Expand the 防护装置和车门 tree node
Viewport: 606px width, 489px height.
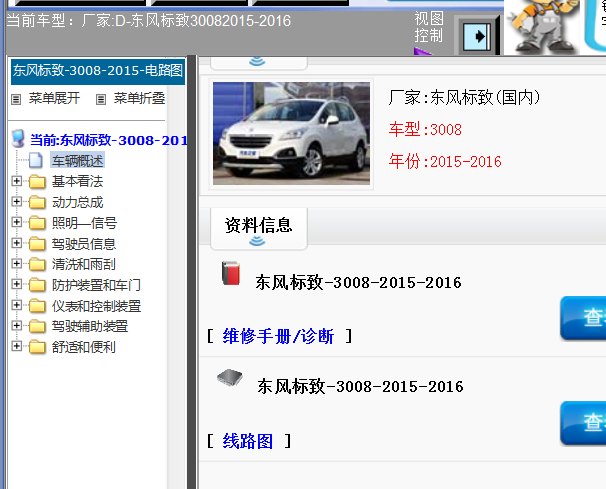[x=16, y=284]
